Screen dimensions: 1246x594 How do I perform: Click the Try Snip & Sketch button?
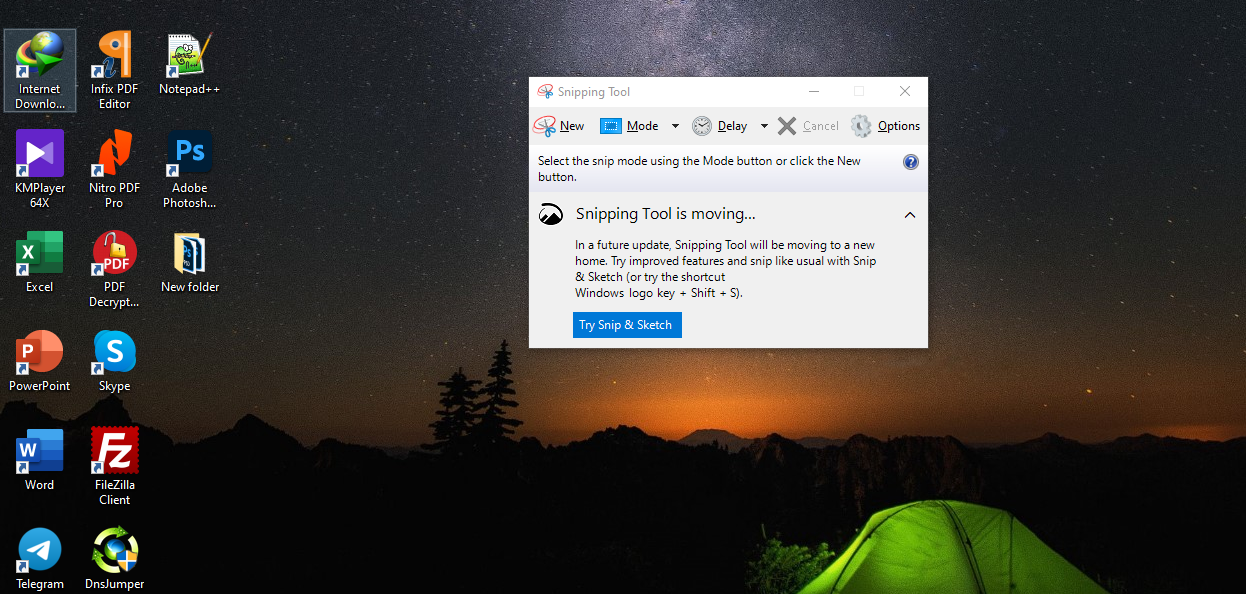pyautogui.click(x=627, y=325)
